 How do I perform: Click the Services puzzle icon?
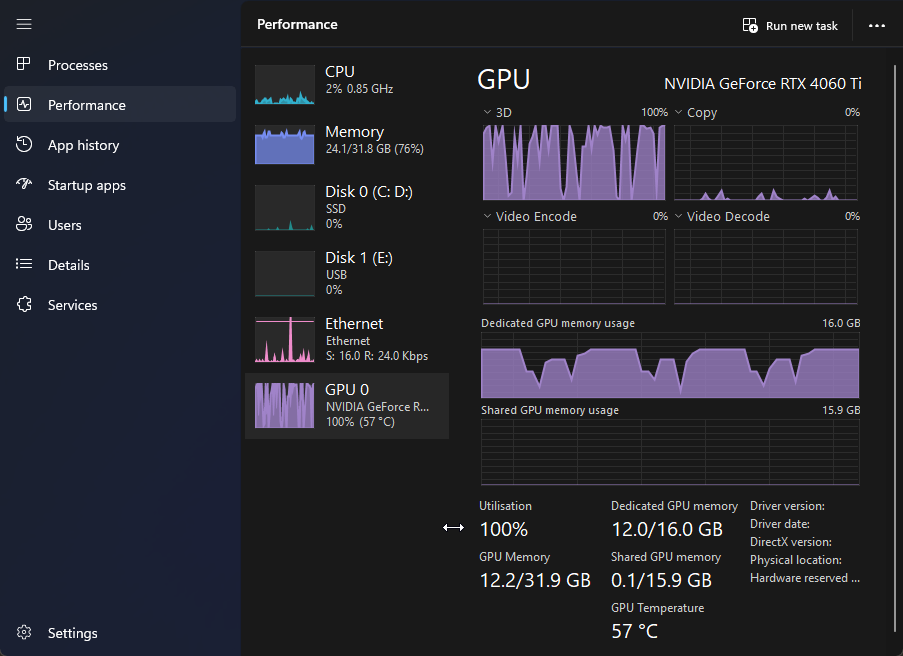[25, 305]
